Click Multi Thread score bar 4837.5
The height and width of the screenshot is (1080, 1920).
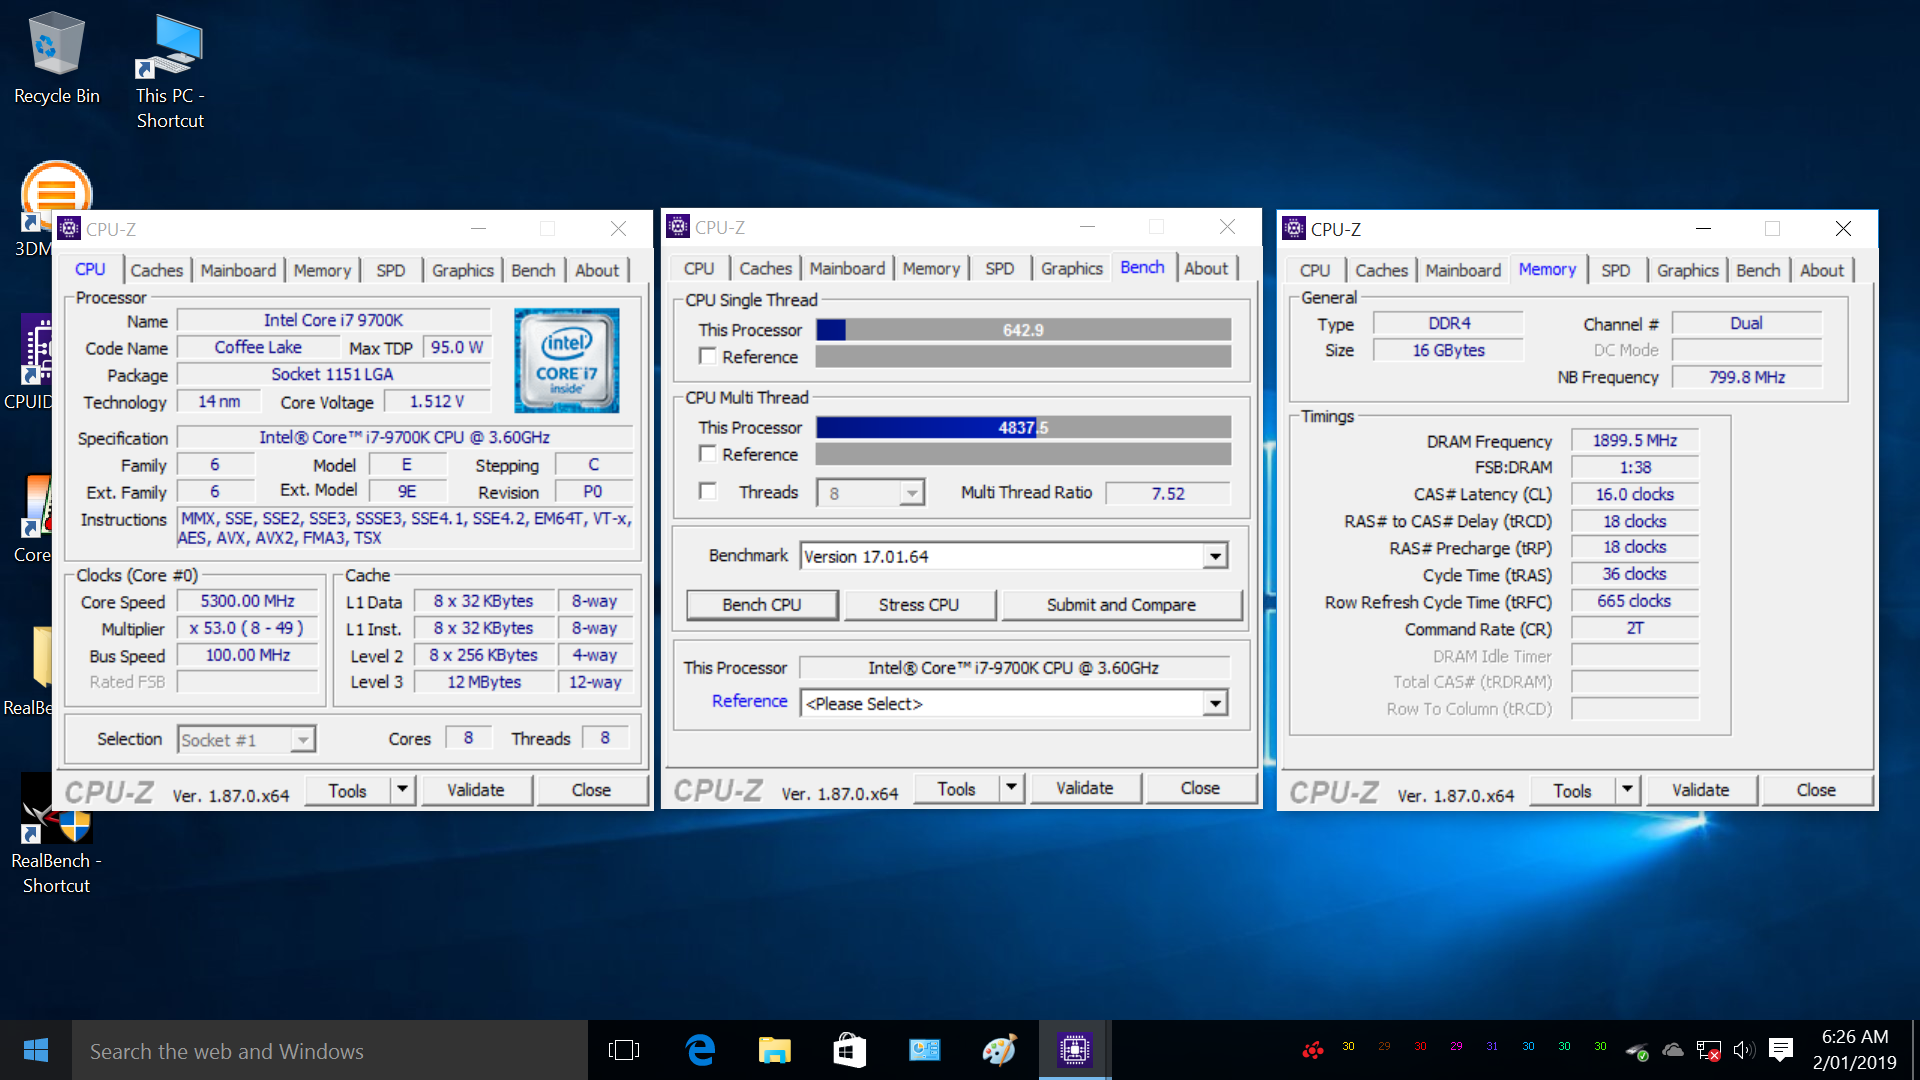[x=1023, y=427]
